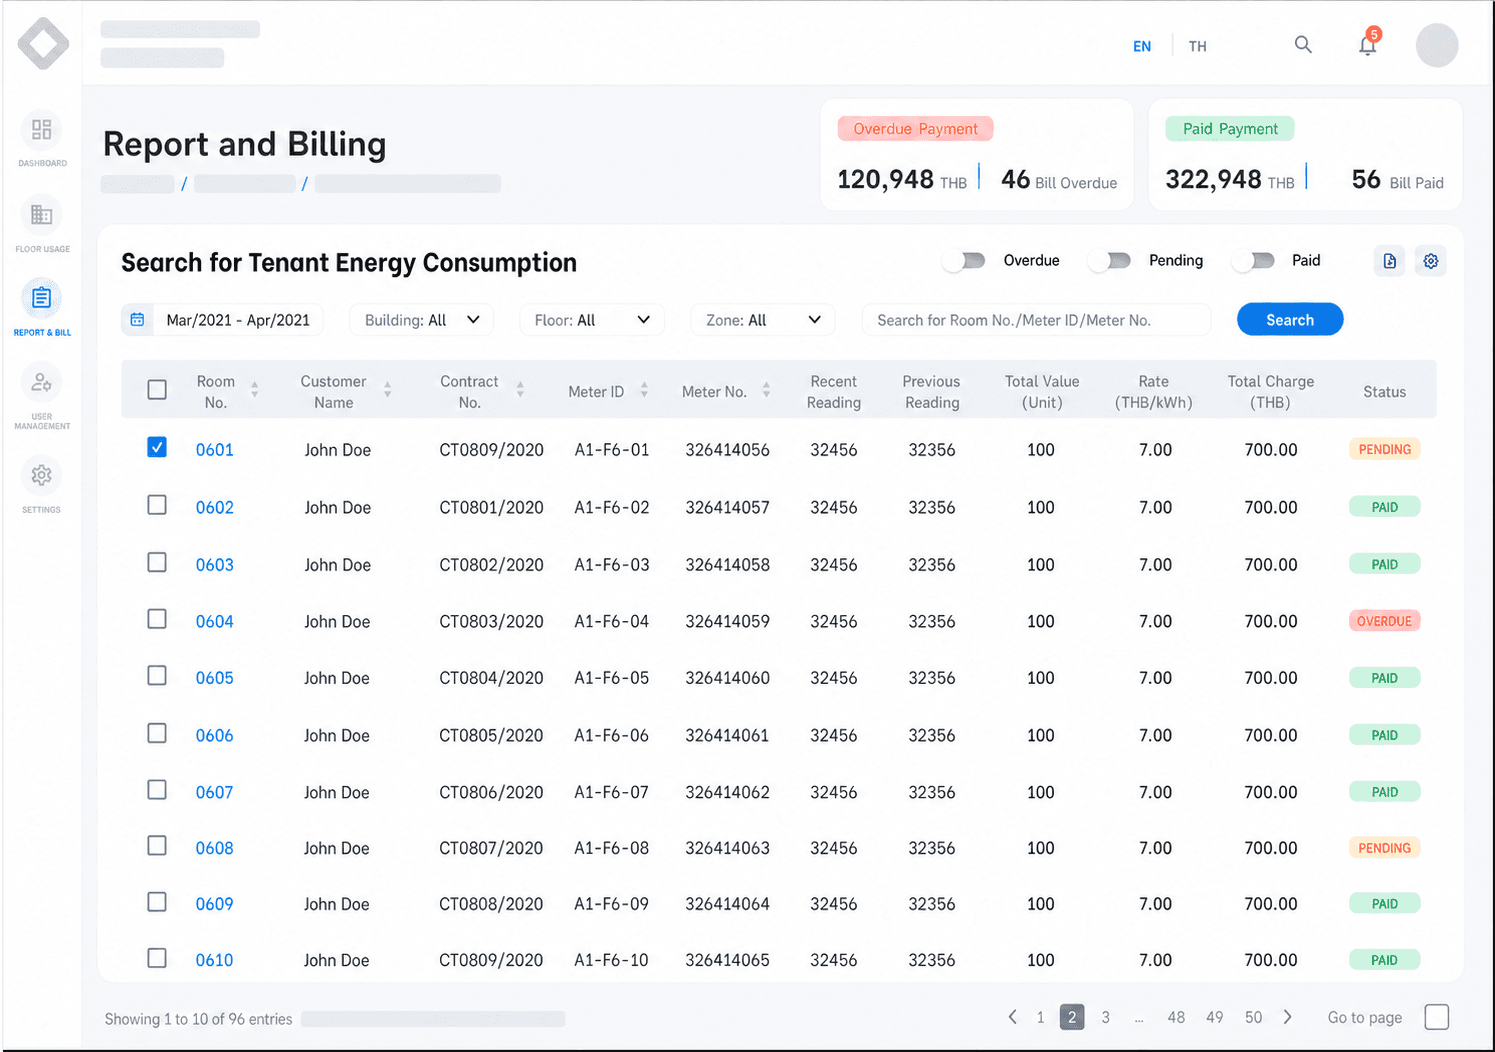Viewport: 1495px width, 1052px height.
Task: Toggle the Paid filter switch
Action: click(1254, 261)
